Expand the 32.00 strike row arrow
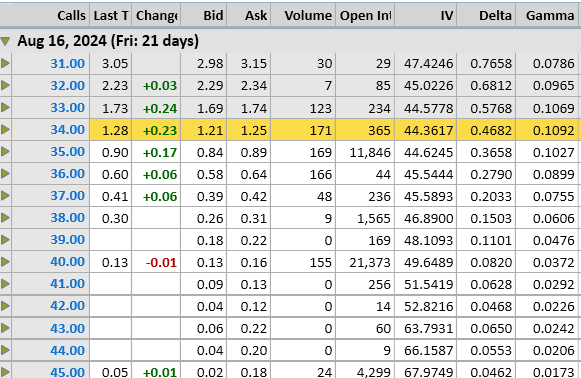Image resolution: width=581 pixels, height=378 pixels. [5, 85]
